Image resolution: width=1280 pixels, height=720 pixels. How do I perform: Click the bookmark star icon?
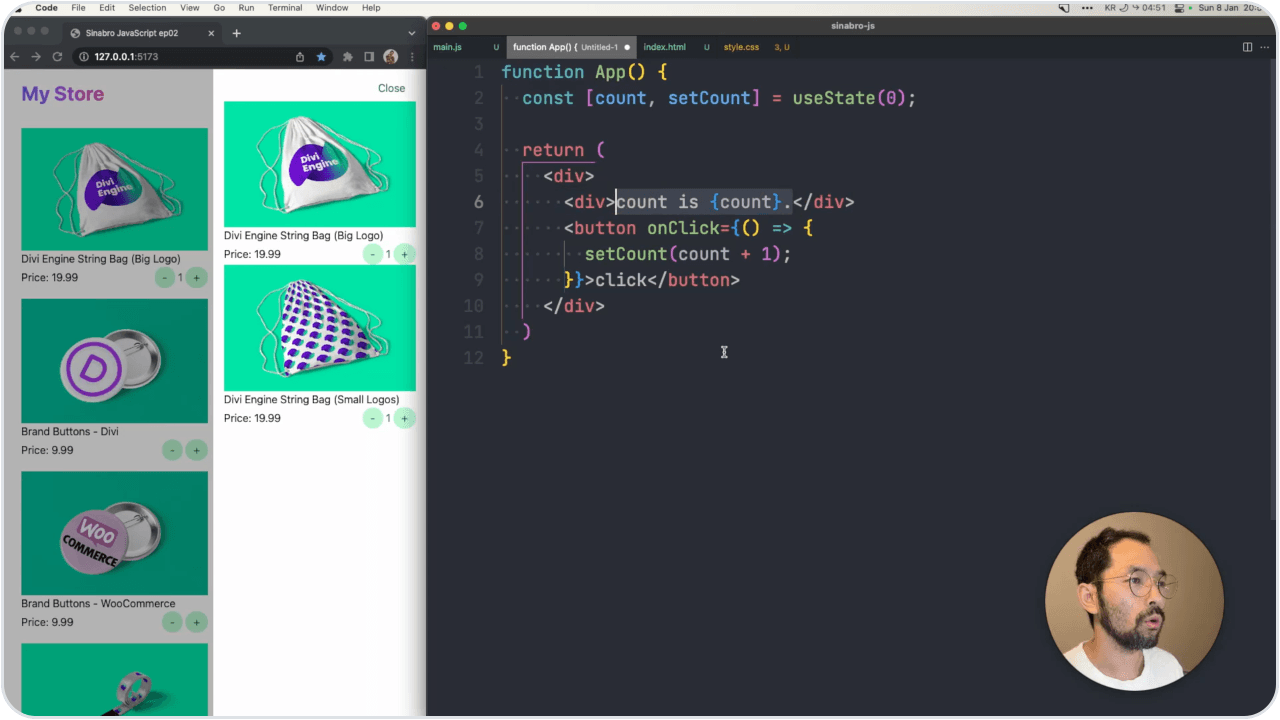[321, 57]
